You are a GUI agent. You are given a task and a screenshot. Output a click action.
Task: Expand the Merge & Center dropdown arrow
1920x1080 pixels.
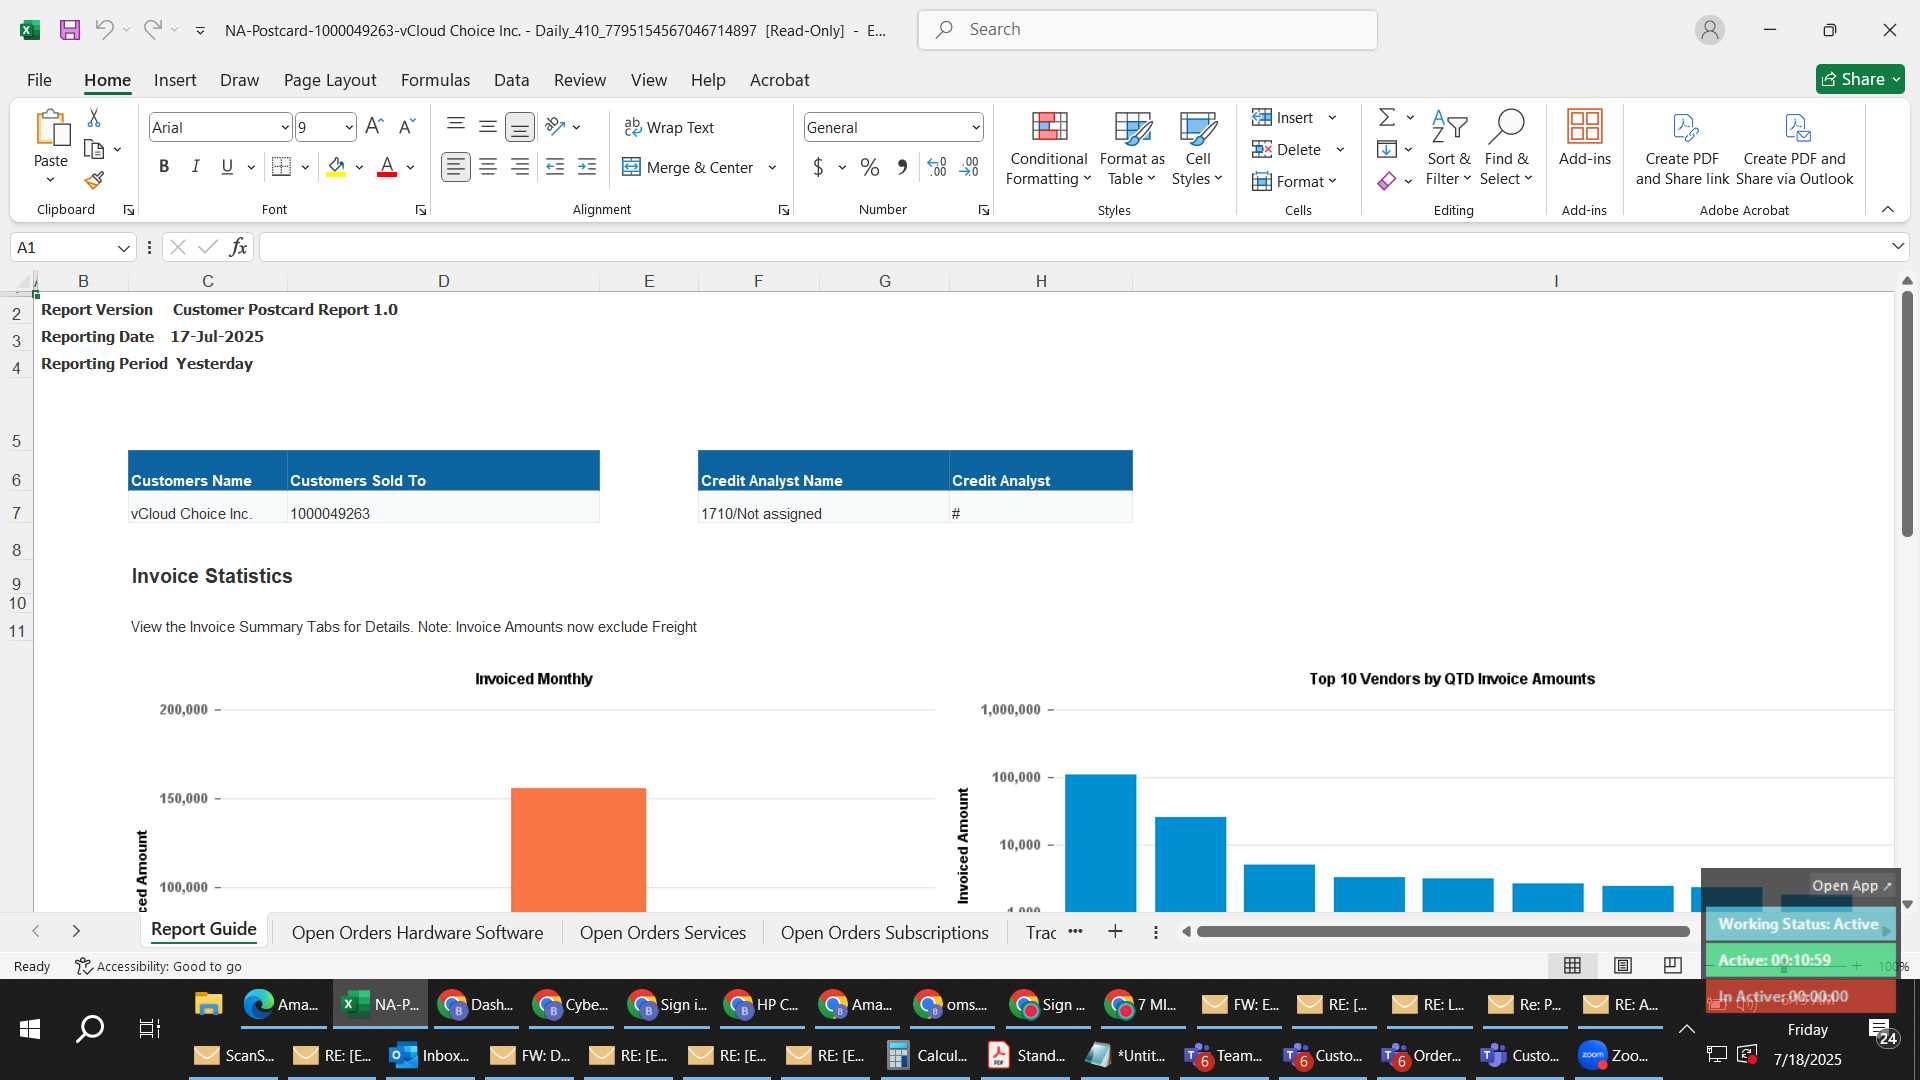772,168
